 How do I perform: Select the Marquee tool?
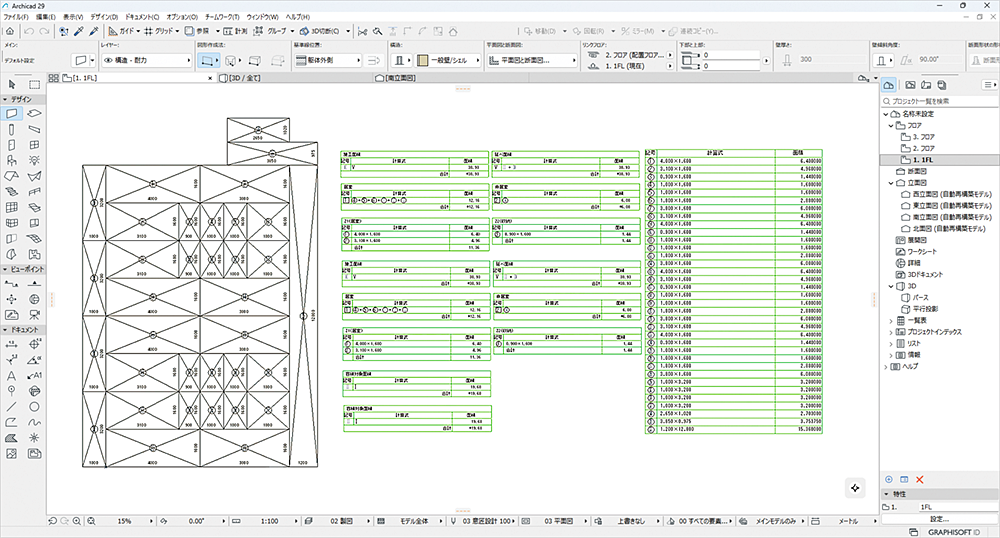pyautogui.click(x=35, y=84)
